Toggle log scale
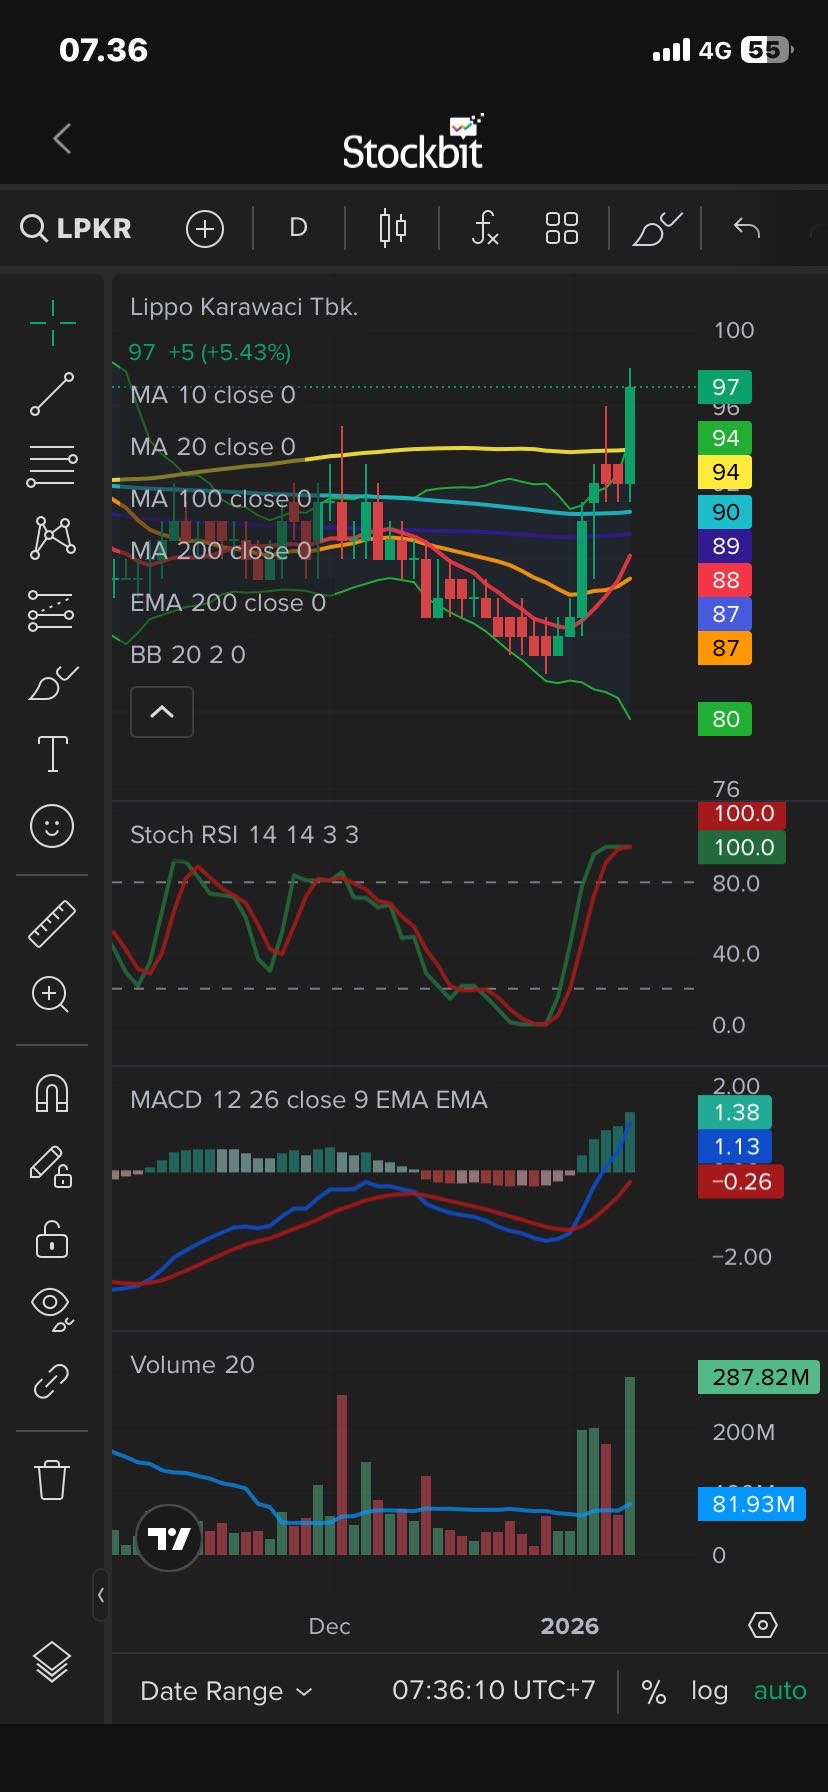This screenshot has height=1792, width=828. 709,1691
